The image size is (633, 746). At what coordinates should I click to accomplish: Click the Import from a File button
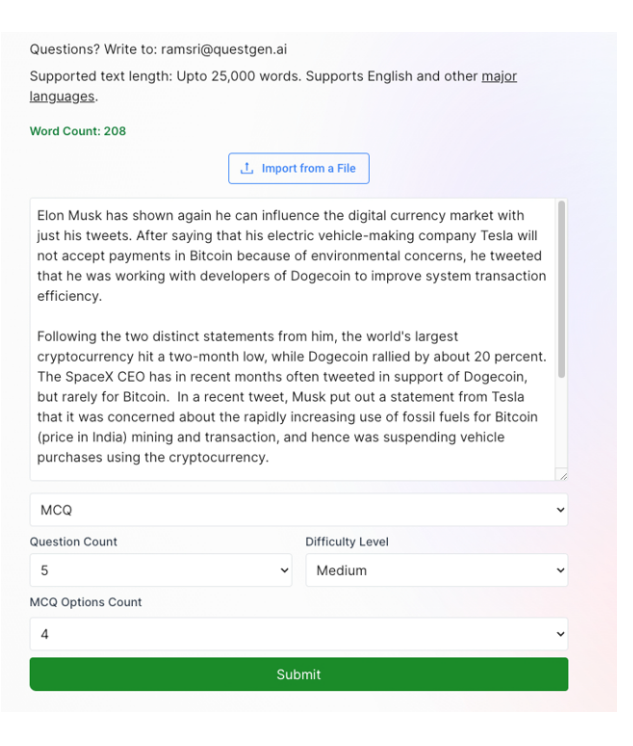298,169
